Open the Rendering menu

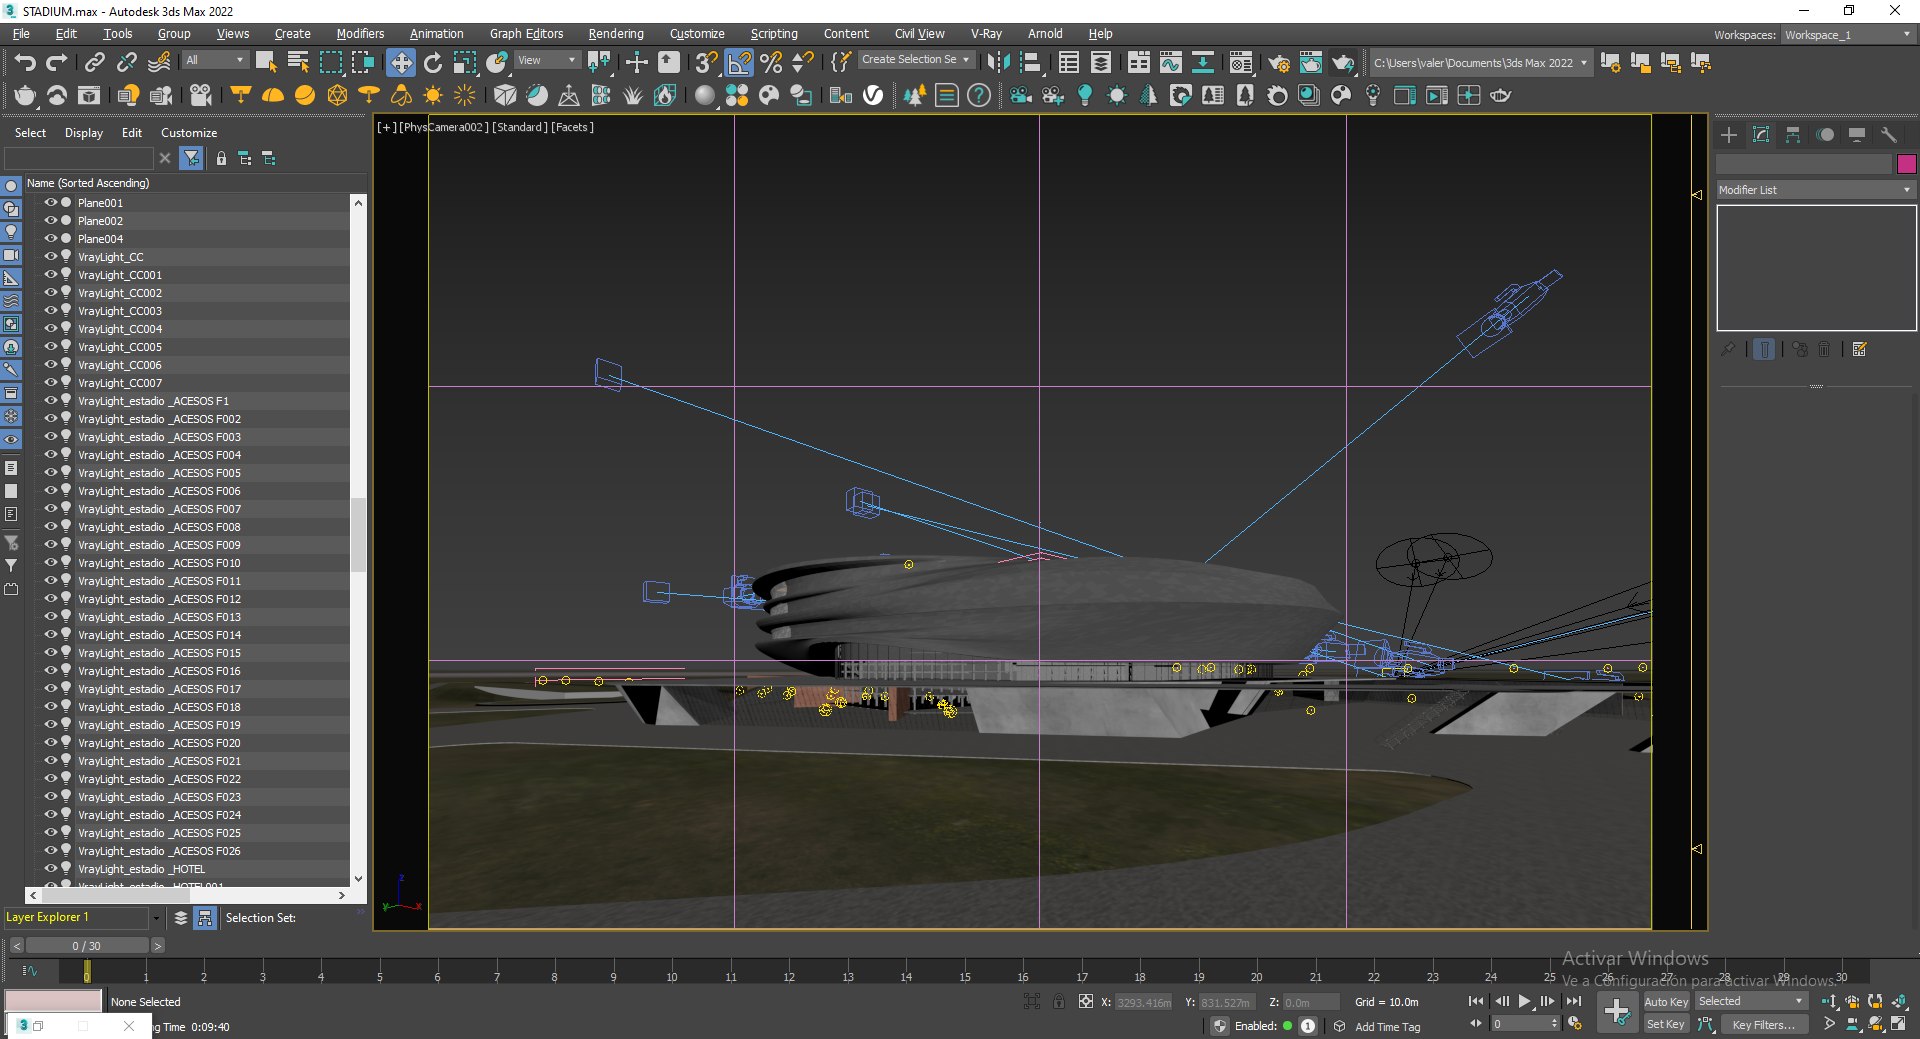point(615,33)
